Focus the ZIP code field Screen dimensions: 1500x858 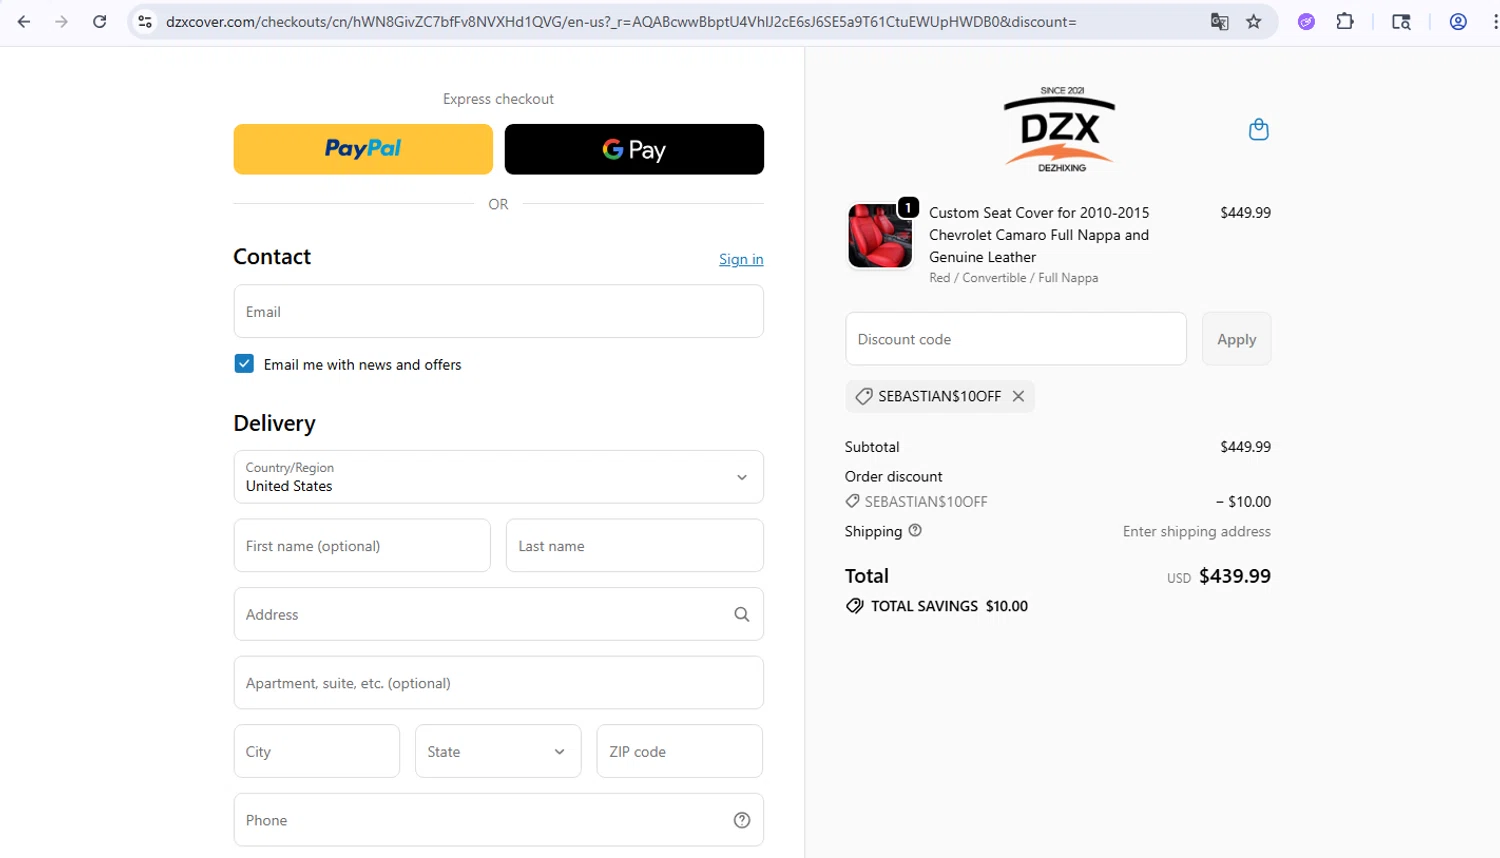click(x=680, y=751)
